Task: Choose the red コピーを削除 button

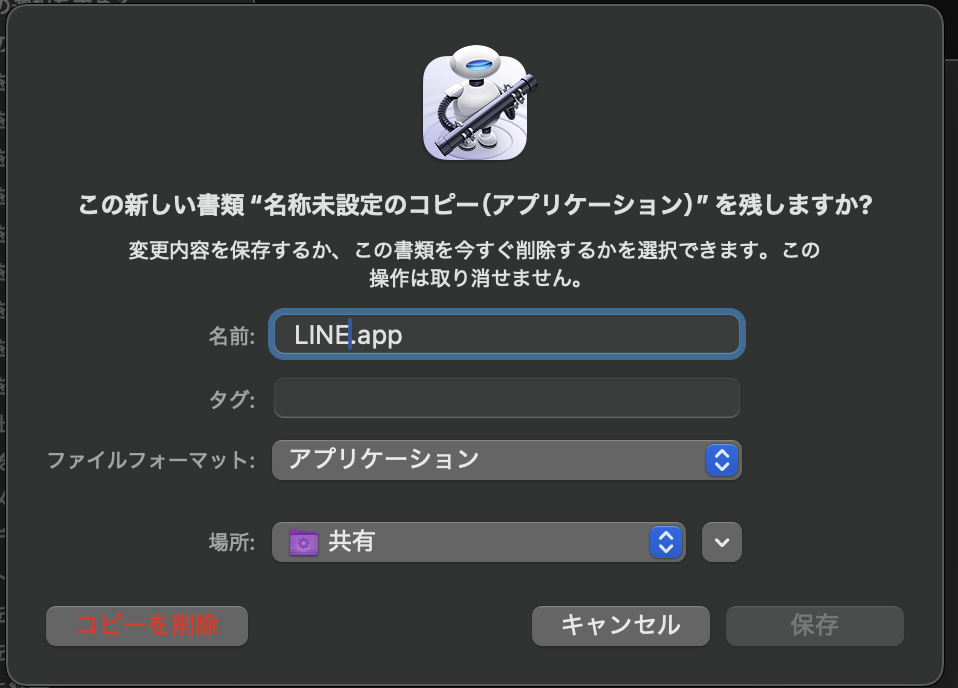Action: pos(147,626)
